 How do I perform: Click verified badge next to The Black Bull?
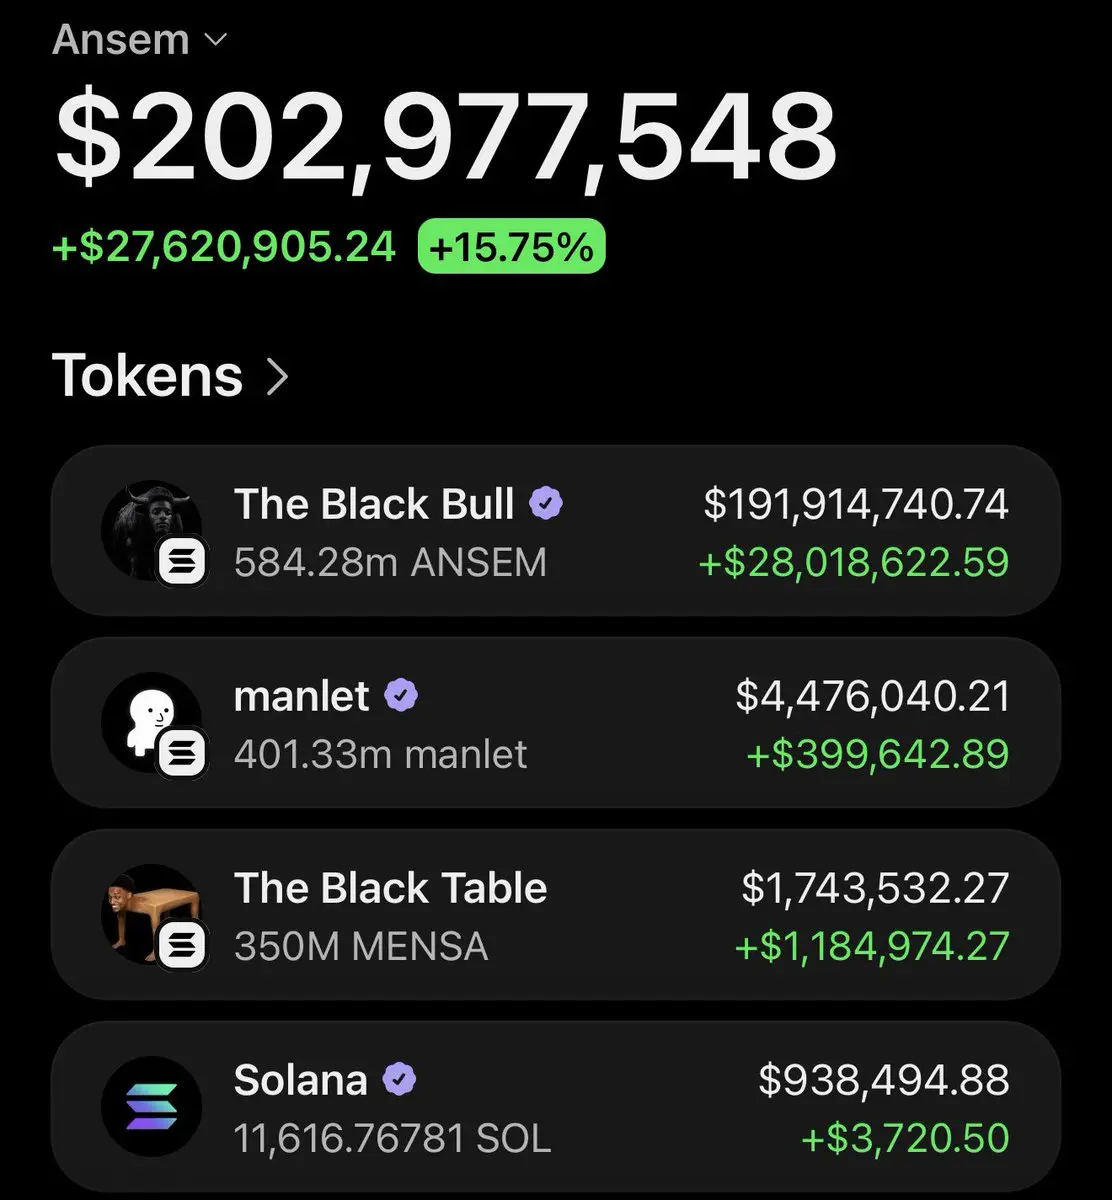pyautogui.click(x=545, y=504)
